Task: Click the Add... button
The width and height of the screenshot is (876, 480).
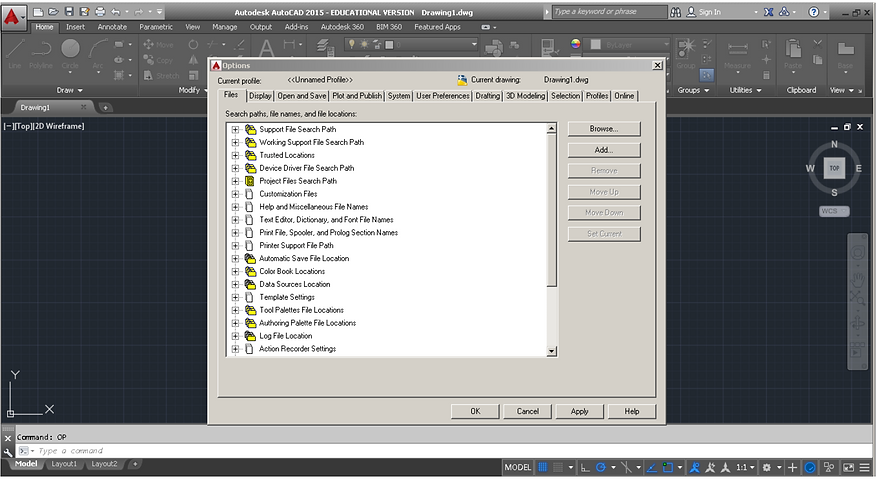Action: [x=604, y=150]
